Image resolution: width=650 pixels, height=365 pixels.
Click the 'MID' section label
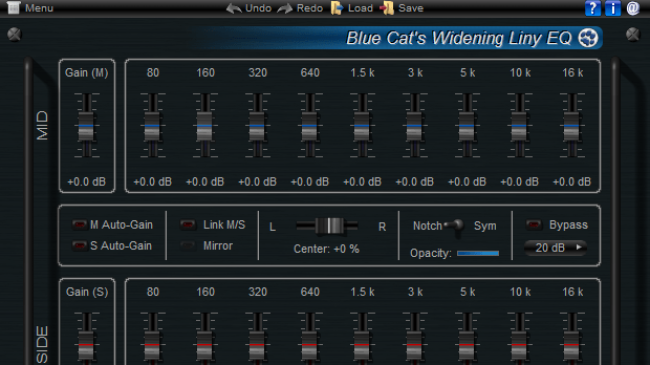pos(42,126)
